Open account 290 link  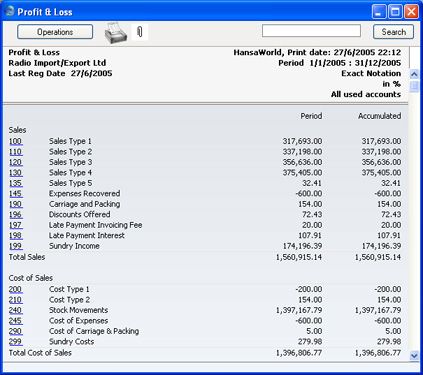15,331
